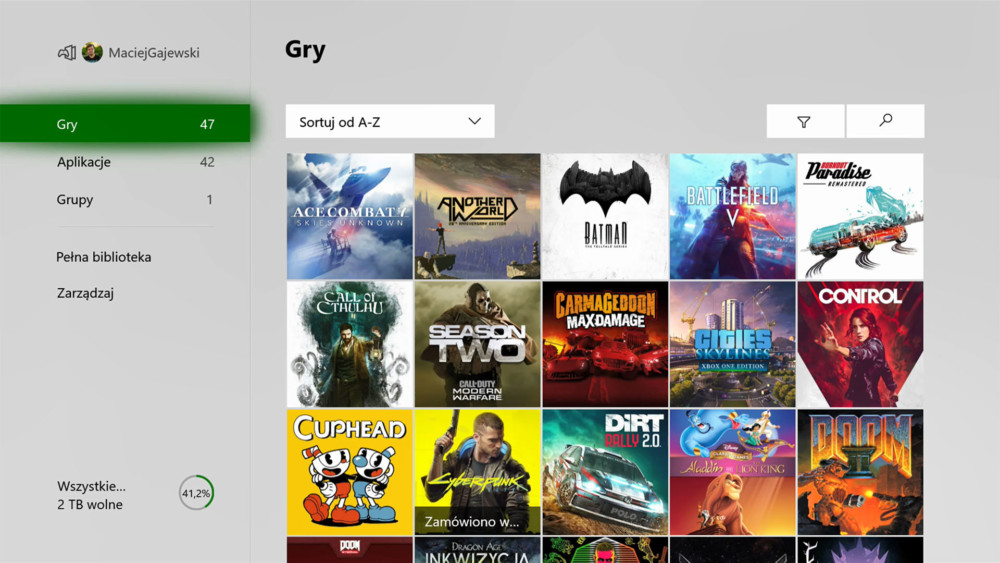Open the Cities Skylines tile
This screenshot has height=563, width=1000.
coord(732,344)
